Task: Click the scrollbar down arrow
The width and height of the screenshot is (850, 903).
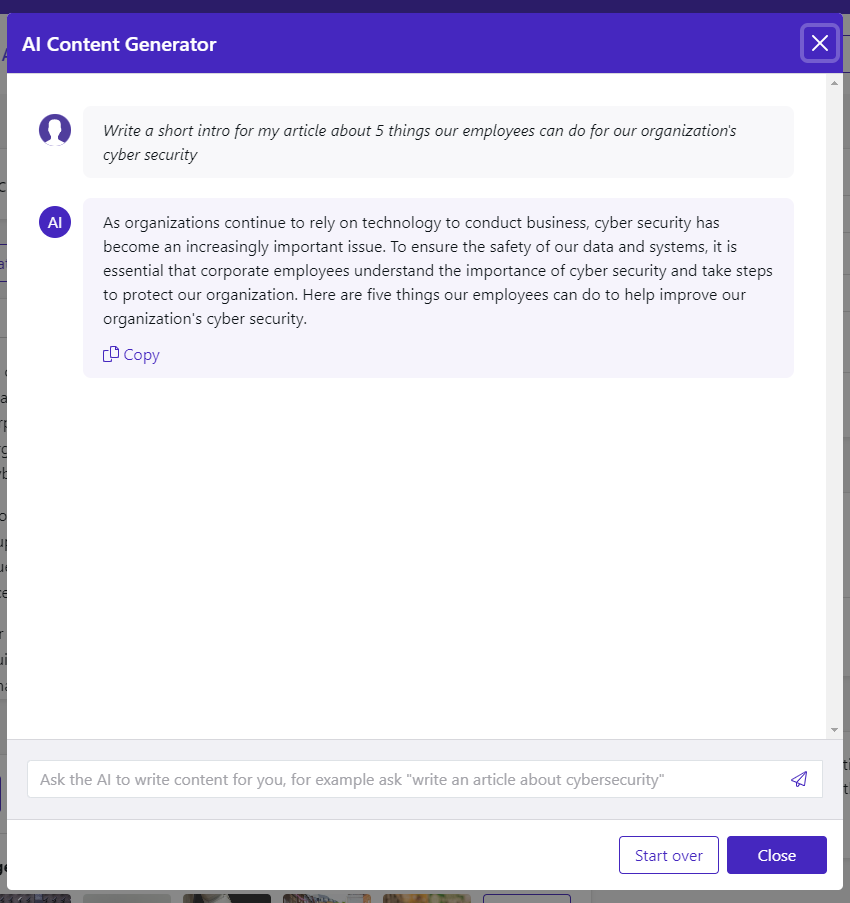Action: pos(834,730)
